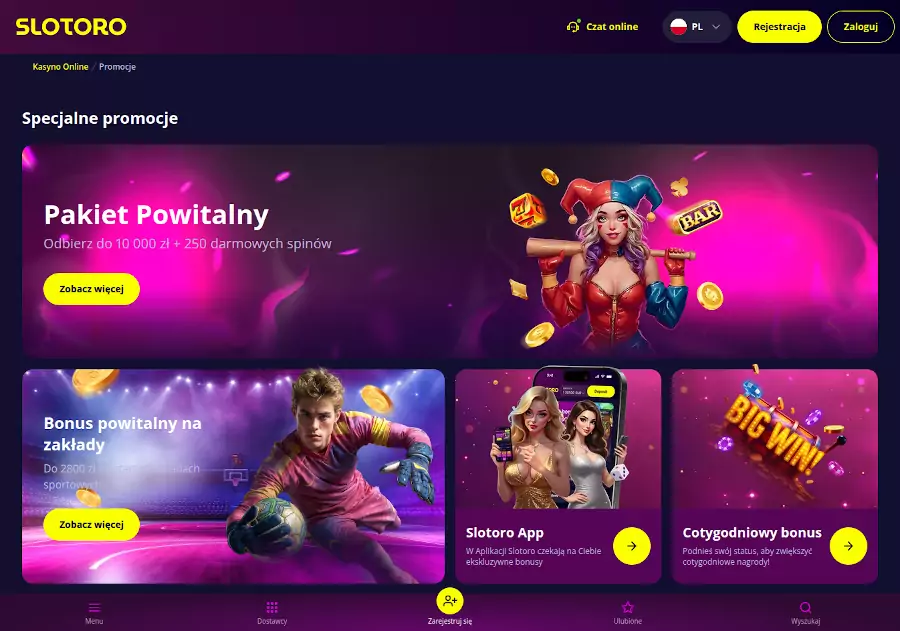This screenshot has width=900, height=631.
Task: Select the Promocje breadcrumb item
Action: [117, 67]
